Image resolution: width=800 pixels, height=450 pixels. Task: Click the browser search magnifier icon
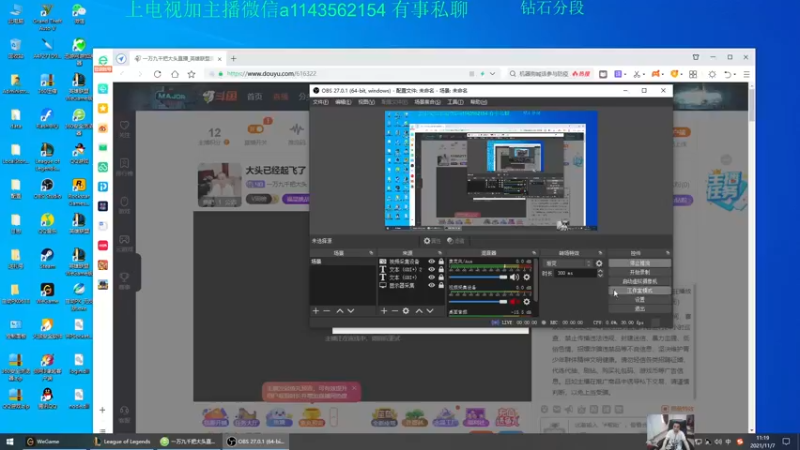513,74
